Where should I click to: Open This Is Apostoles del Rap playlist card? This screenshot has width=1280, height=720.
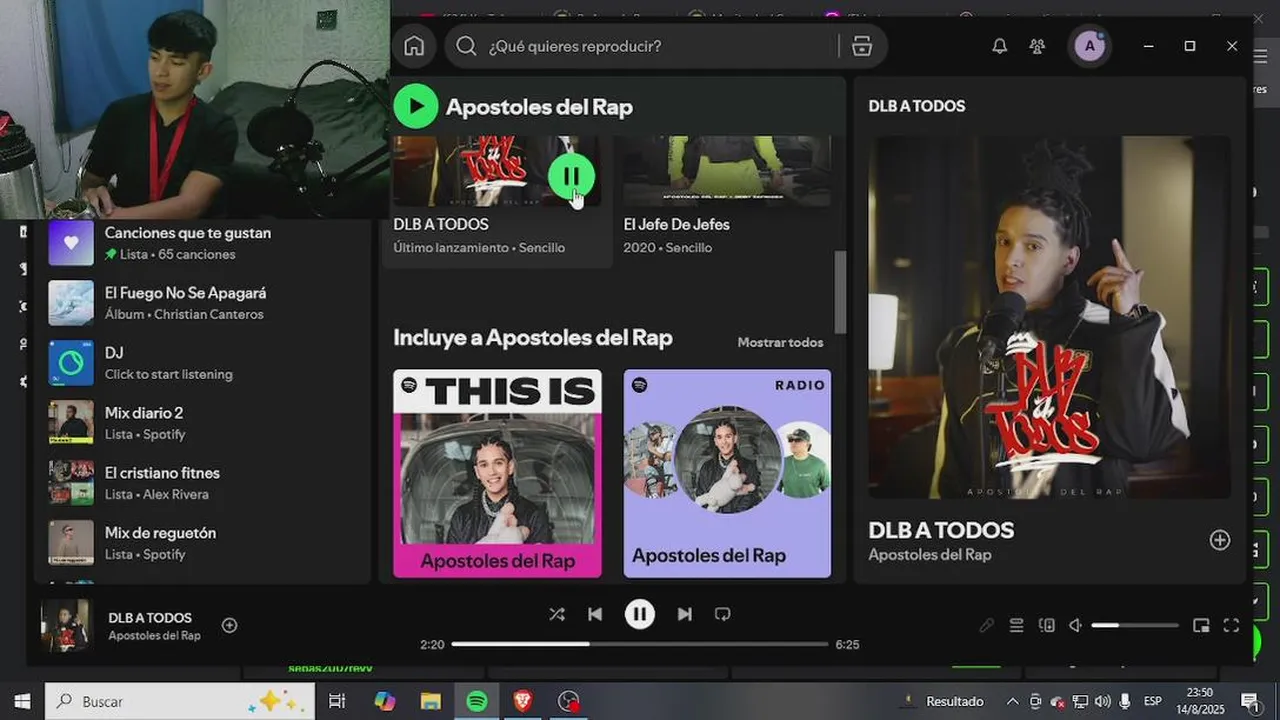point(497,473)
